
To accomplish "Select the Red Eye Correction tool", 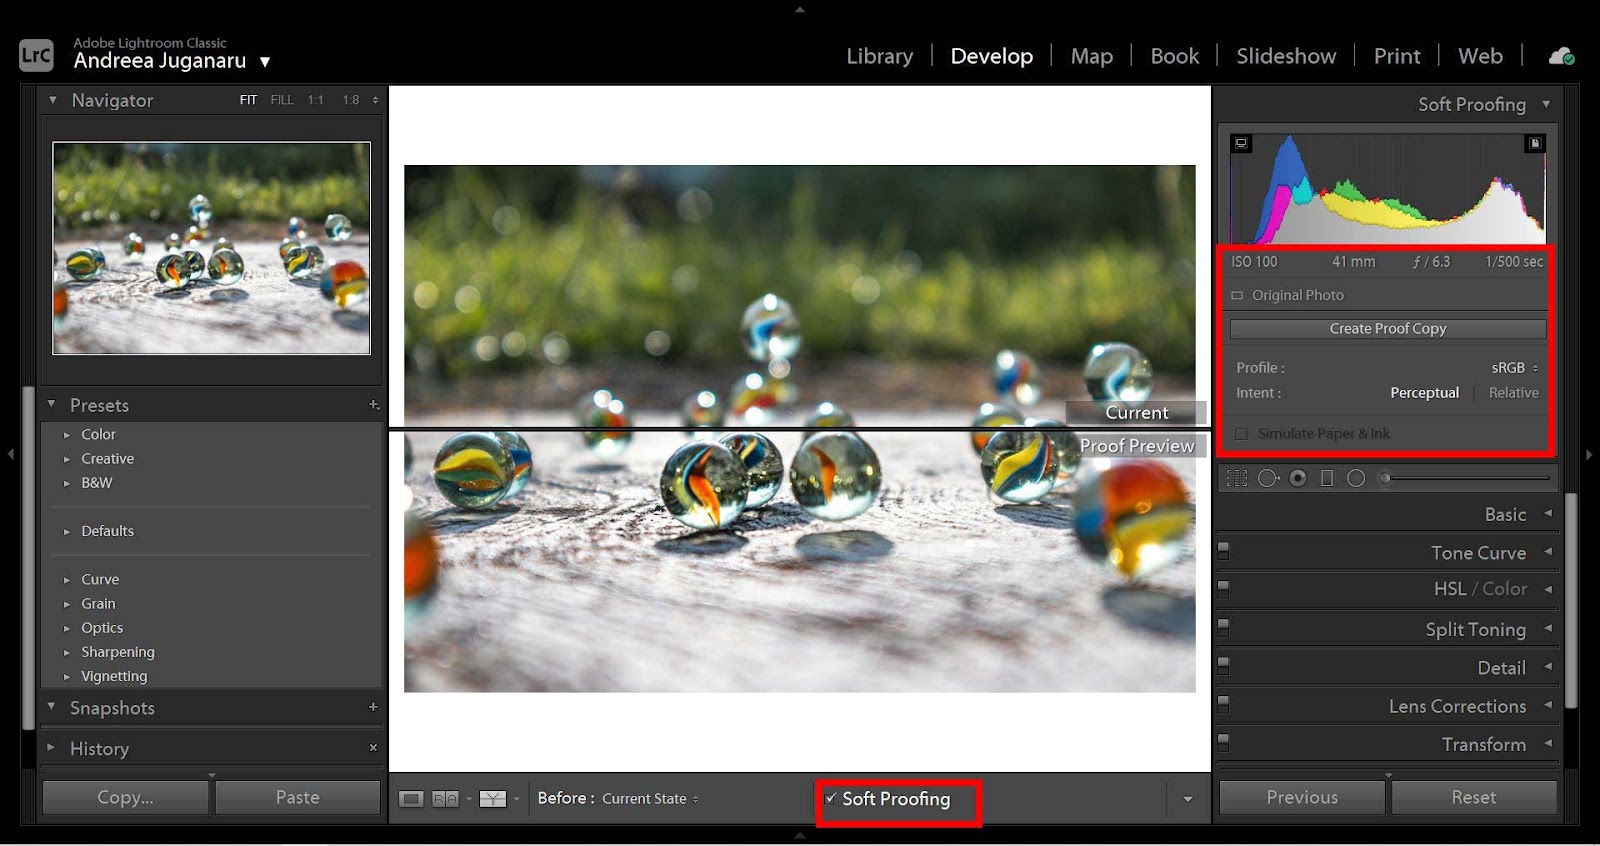I will 1298,478.
